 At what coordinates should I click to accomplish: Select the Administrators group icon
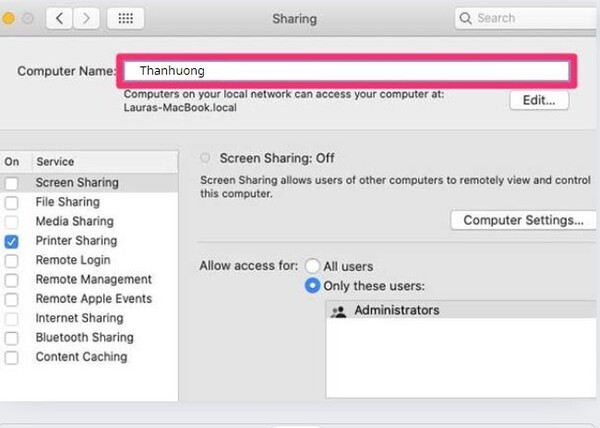point(338,311)
